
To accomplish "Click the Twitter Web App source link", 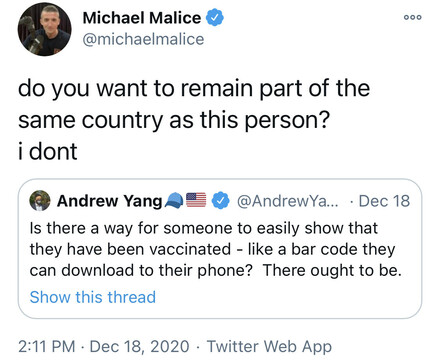I will pos(269,347).
